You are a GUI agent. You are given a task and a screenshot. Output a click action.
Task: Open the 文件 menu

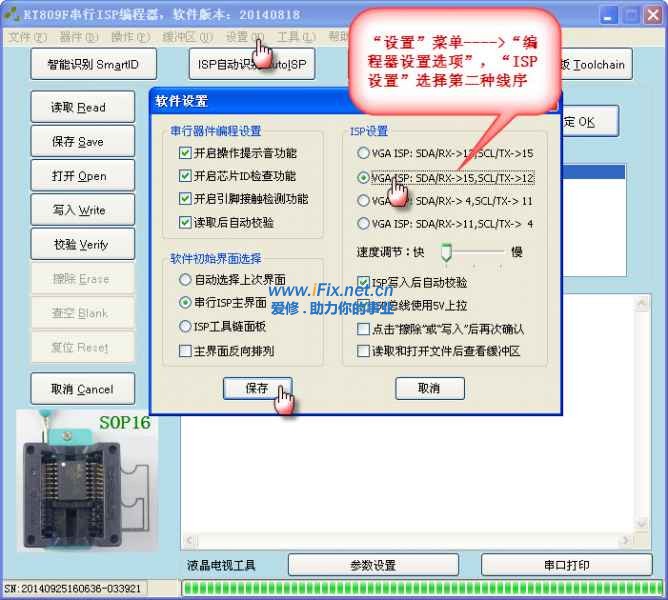click(x=27, y=37)
